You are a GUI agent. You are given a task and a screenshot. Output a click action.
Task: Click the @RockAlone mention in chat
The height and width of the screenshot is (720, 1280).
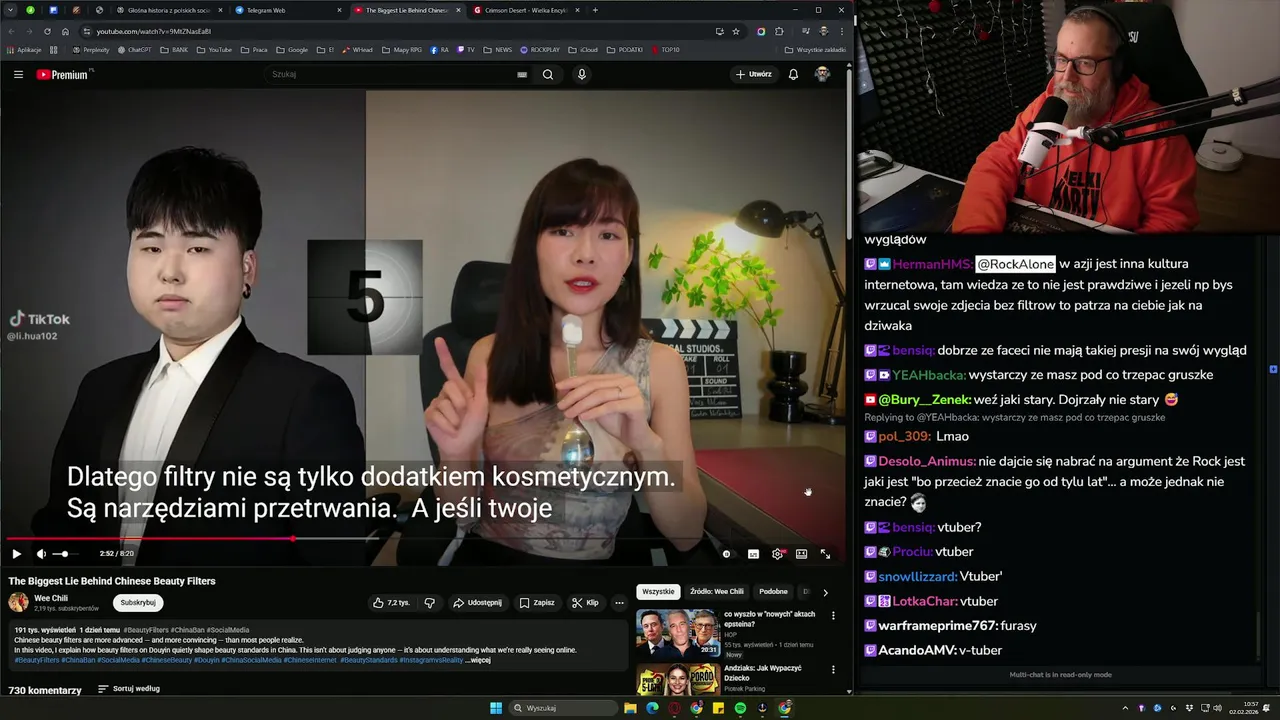click(1015, 264)
